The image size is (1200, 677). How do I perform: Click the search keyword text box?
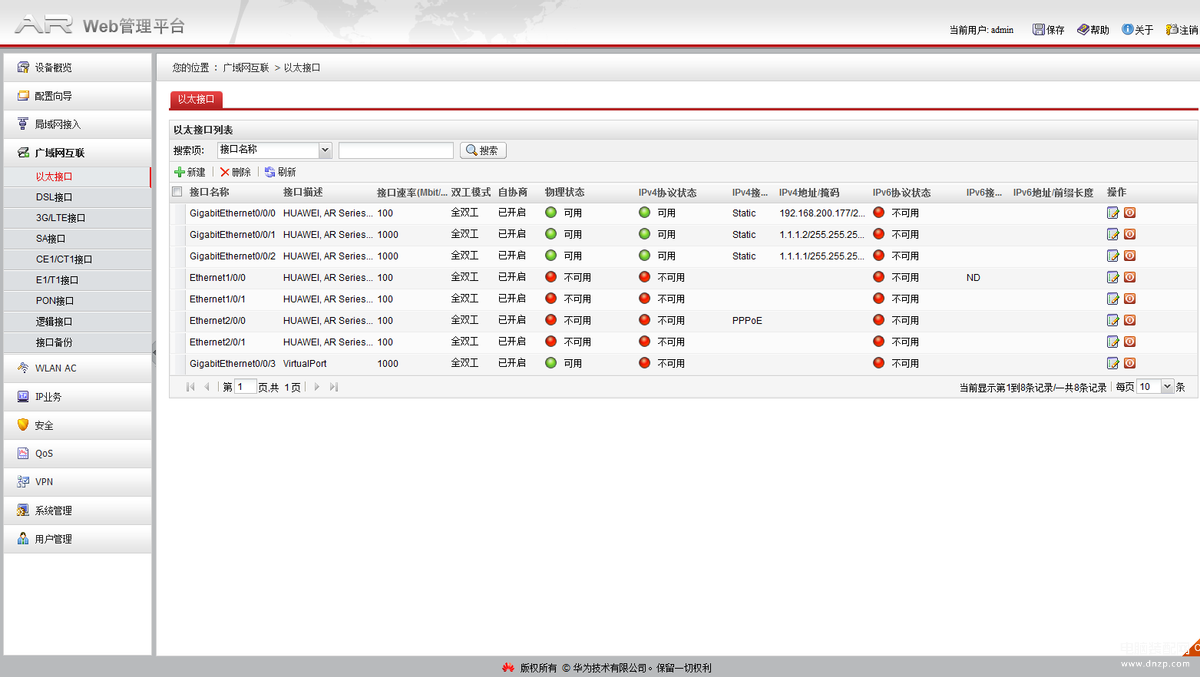point(396,150)
